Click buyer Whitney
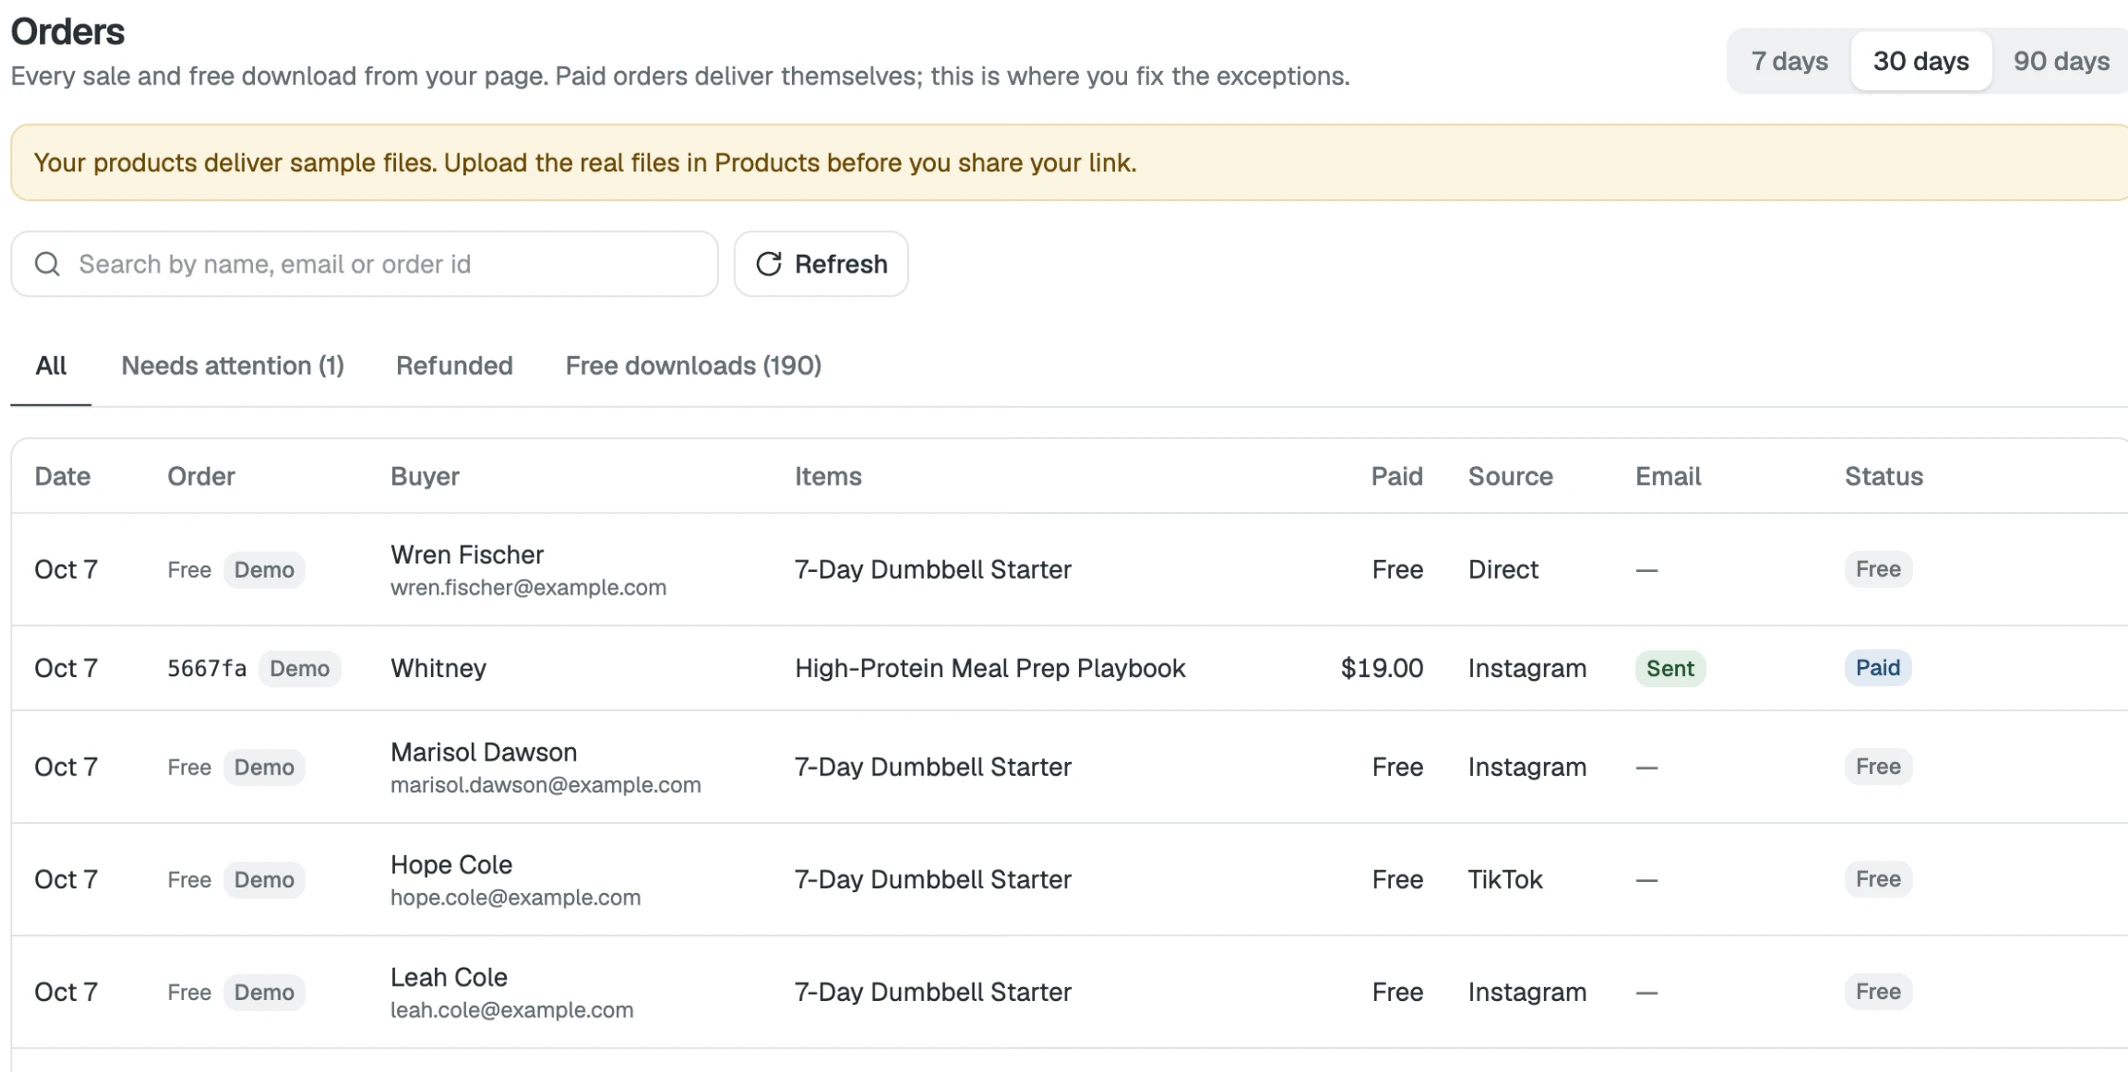Viewport: 2128px width, 1072px height. (x=438, y=668)
